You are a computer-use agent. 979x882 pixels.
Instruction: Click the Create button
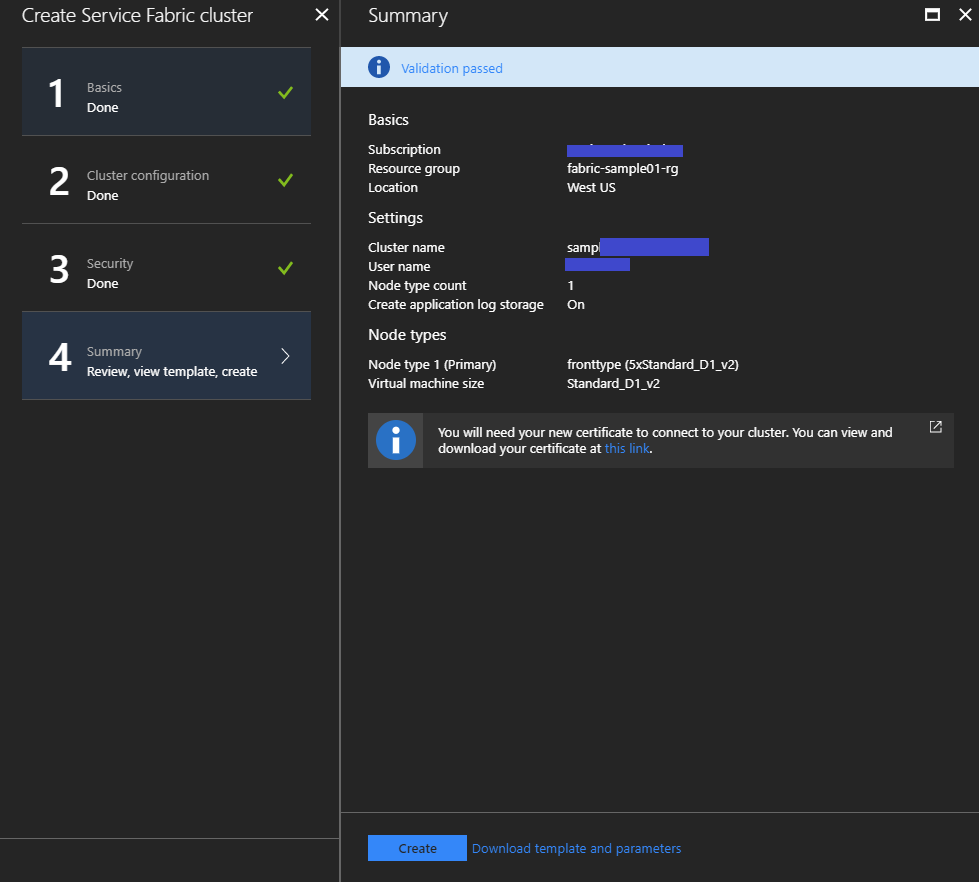pos(417,848)
